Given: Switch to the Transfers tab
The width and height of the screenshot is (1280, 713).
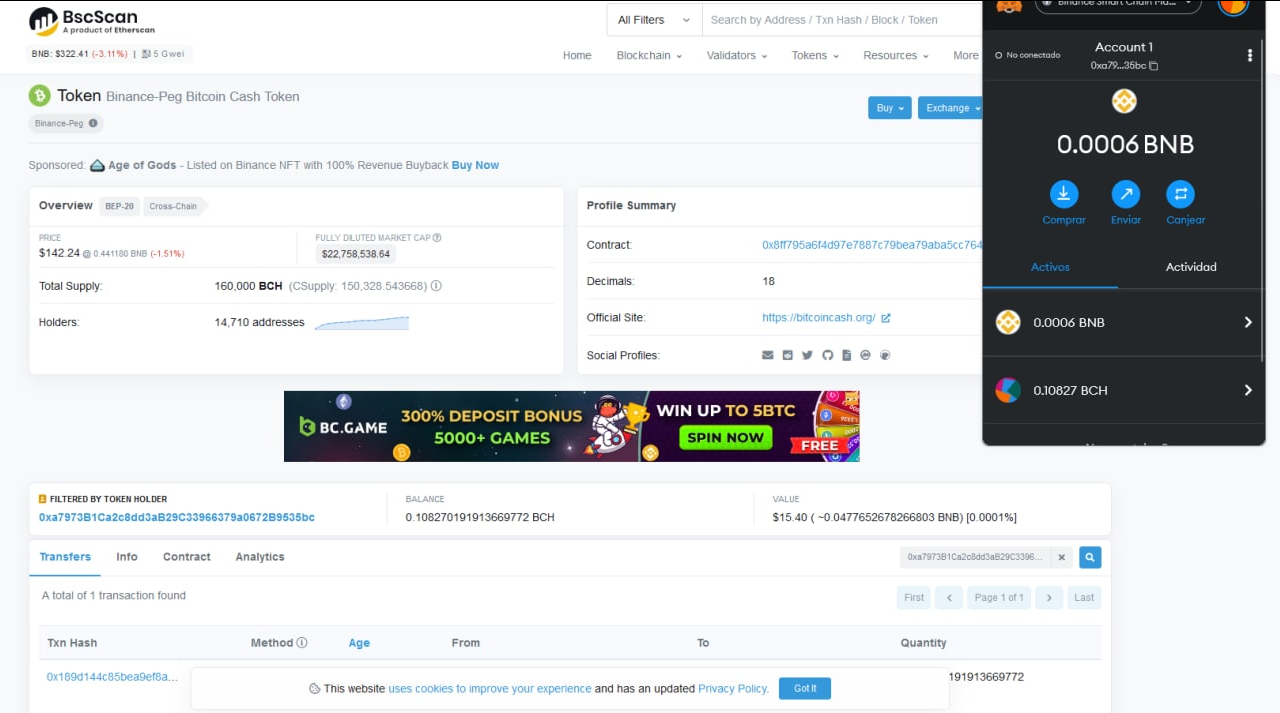Looking at the screenshot, I should coord(65,557).
